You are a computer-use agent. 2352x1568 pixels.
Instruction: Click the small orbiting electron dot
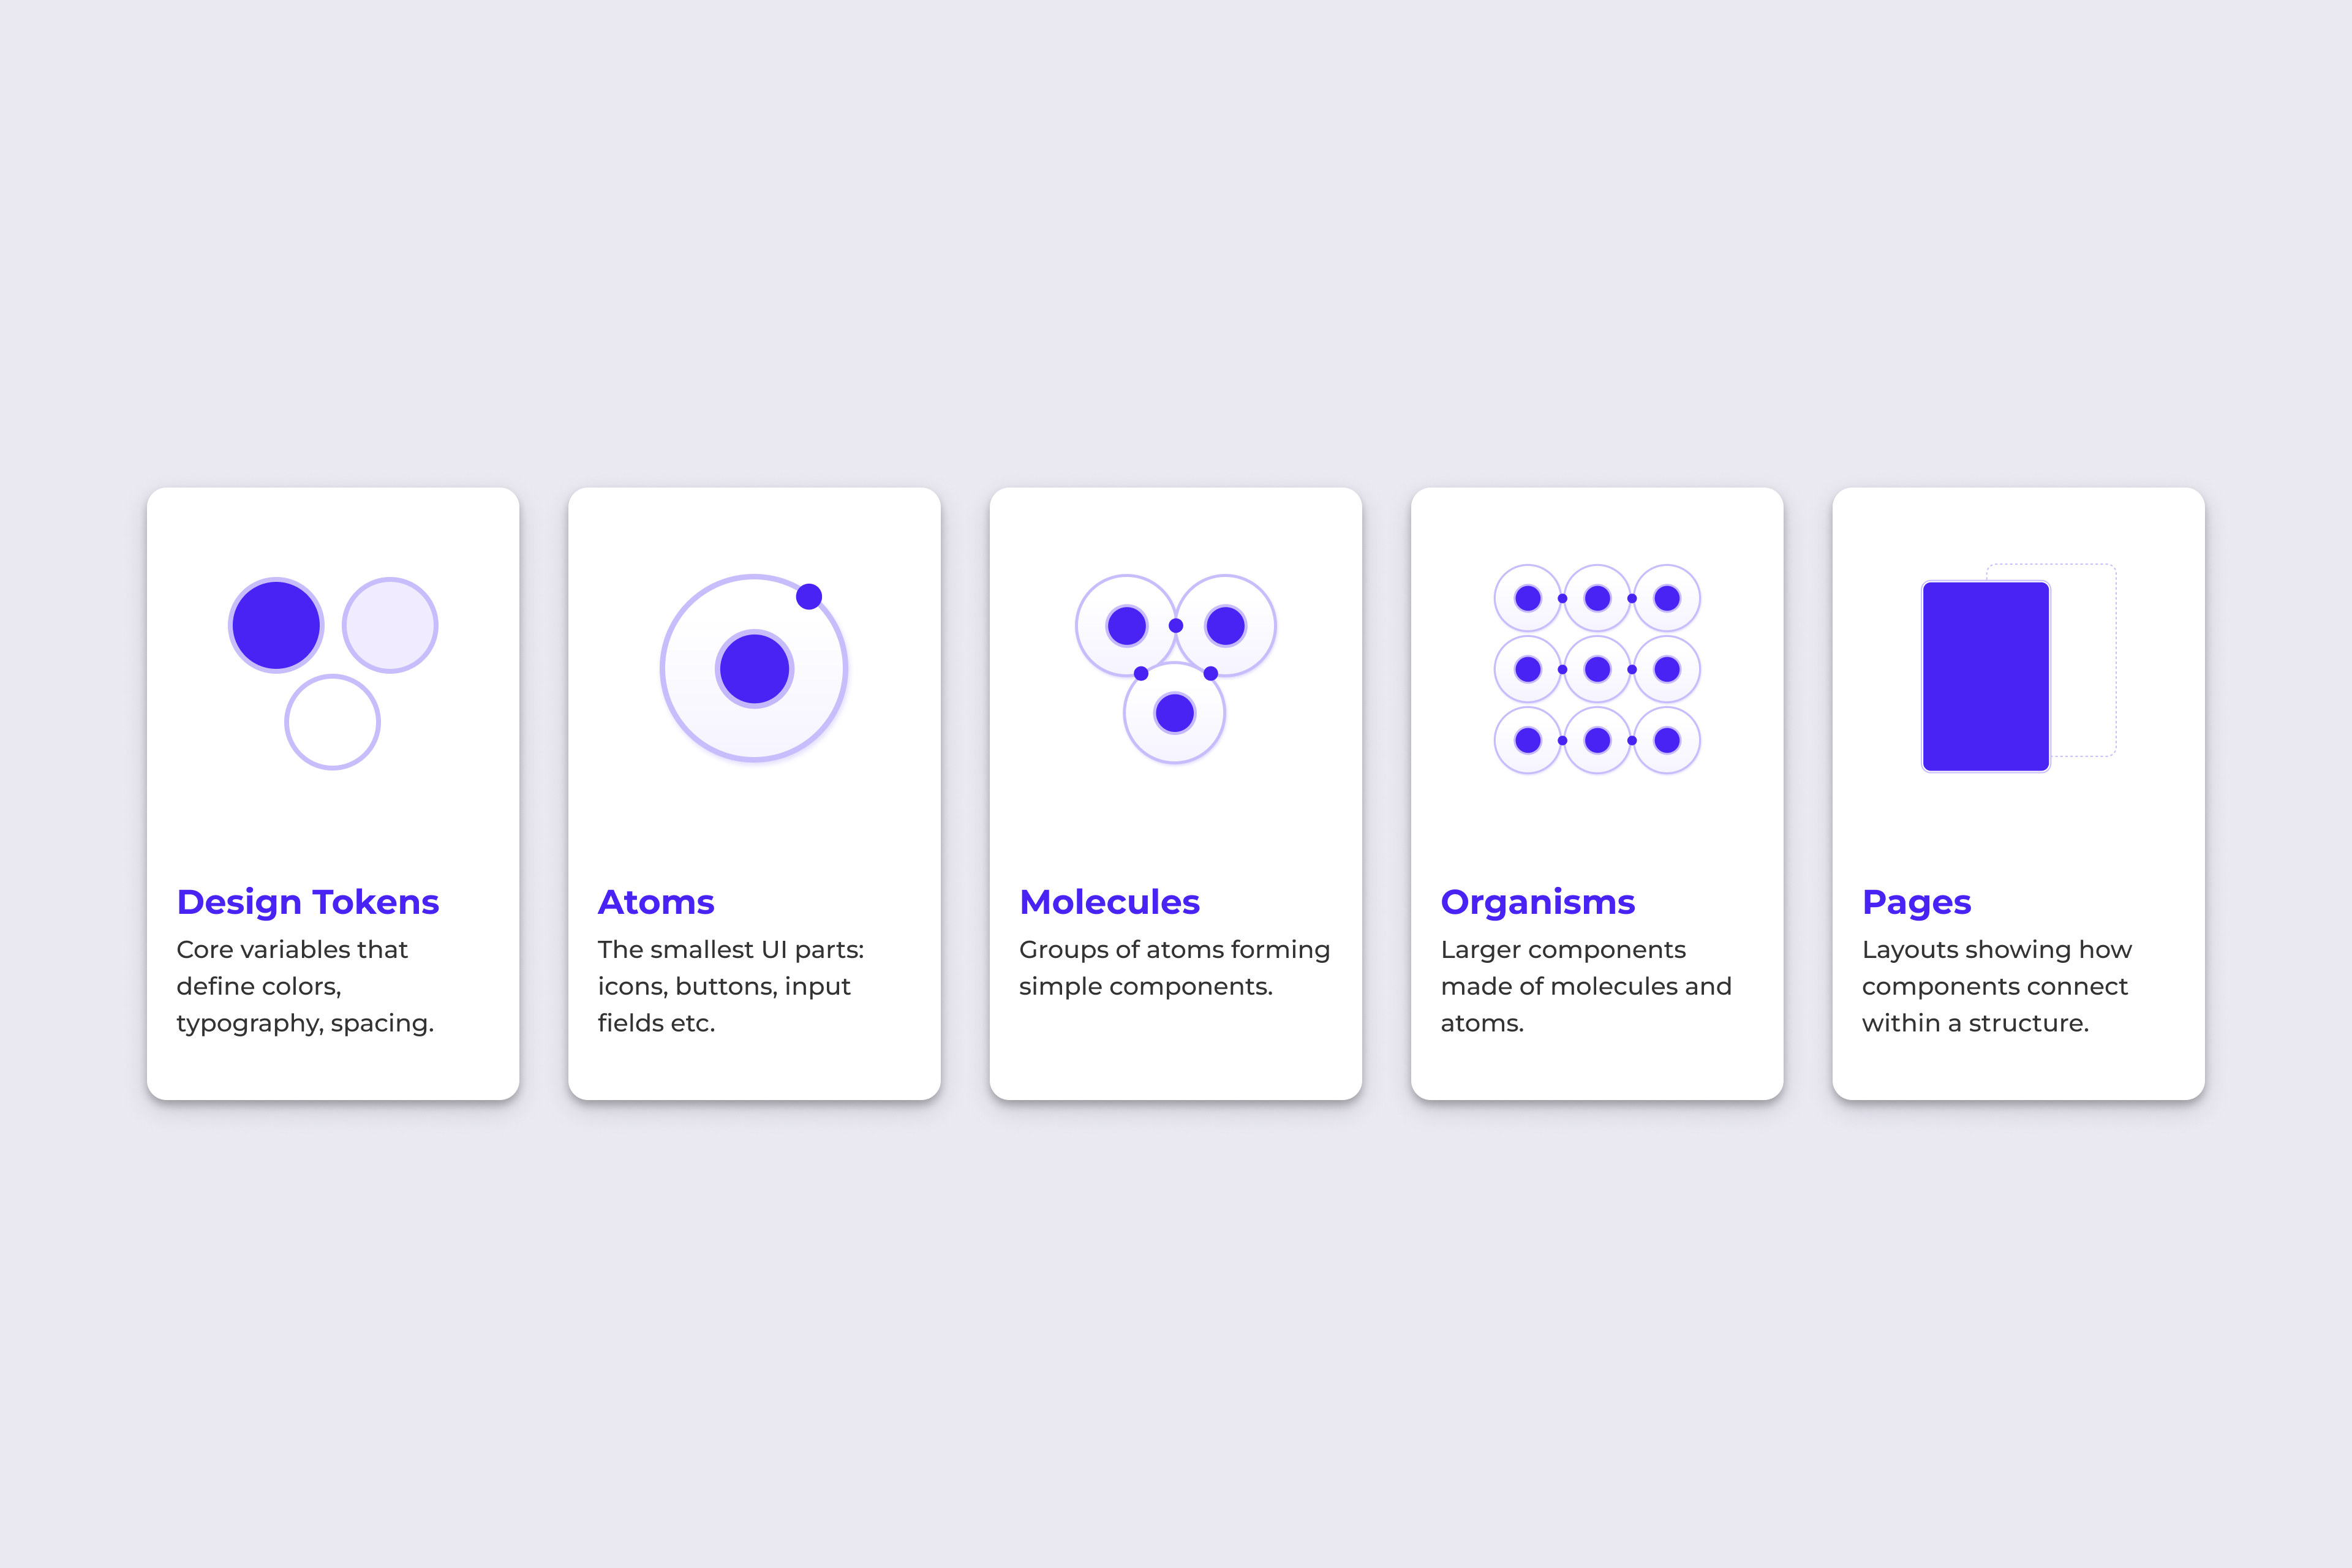tap(809, 597)
